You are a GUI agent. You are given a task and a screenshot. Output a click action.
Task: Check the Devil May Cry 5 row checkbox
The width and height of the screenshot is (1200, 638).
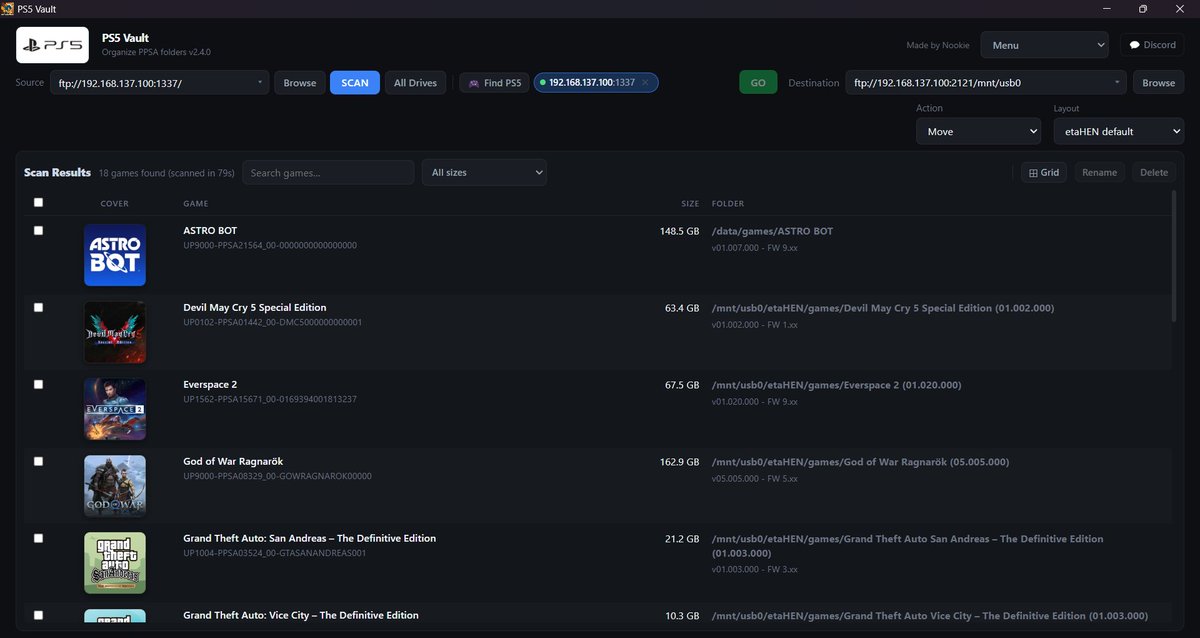pos(38,307)
